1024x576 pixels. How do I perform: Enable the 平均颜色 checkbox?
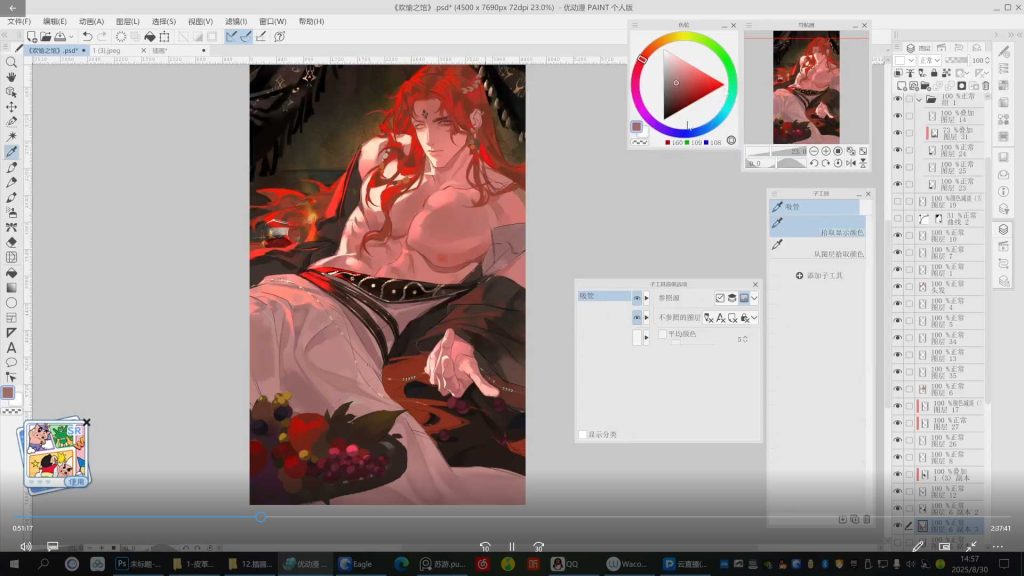click(661, 334)
